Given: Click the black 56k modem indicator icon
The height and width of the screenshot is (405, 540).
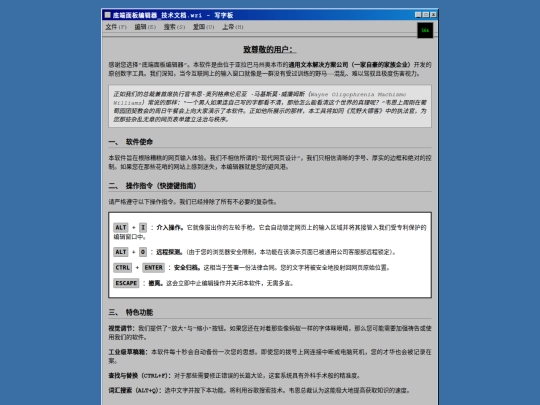Looking at the screenshot, I should click(x=425, y=30).
